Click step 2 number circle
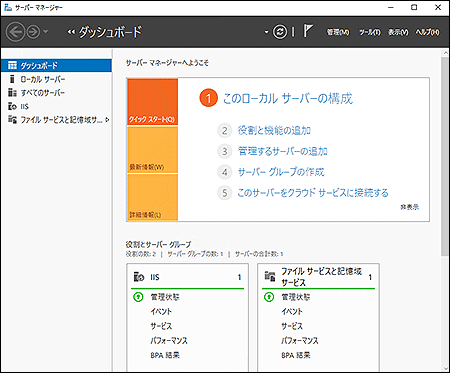This screenshot has width=450, height=373. (x=225, y=130)
